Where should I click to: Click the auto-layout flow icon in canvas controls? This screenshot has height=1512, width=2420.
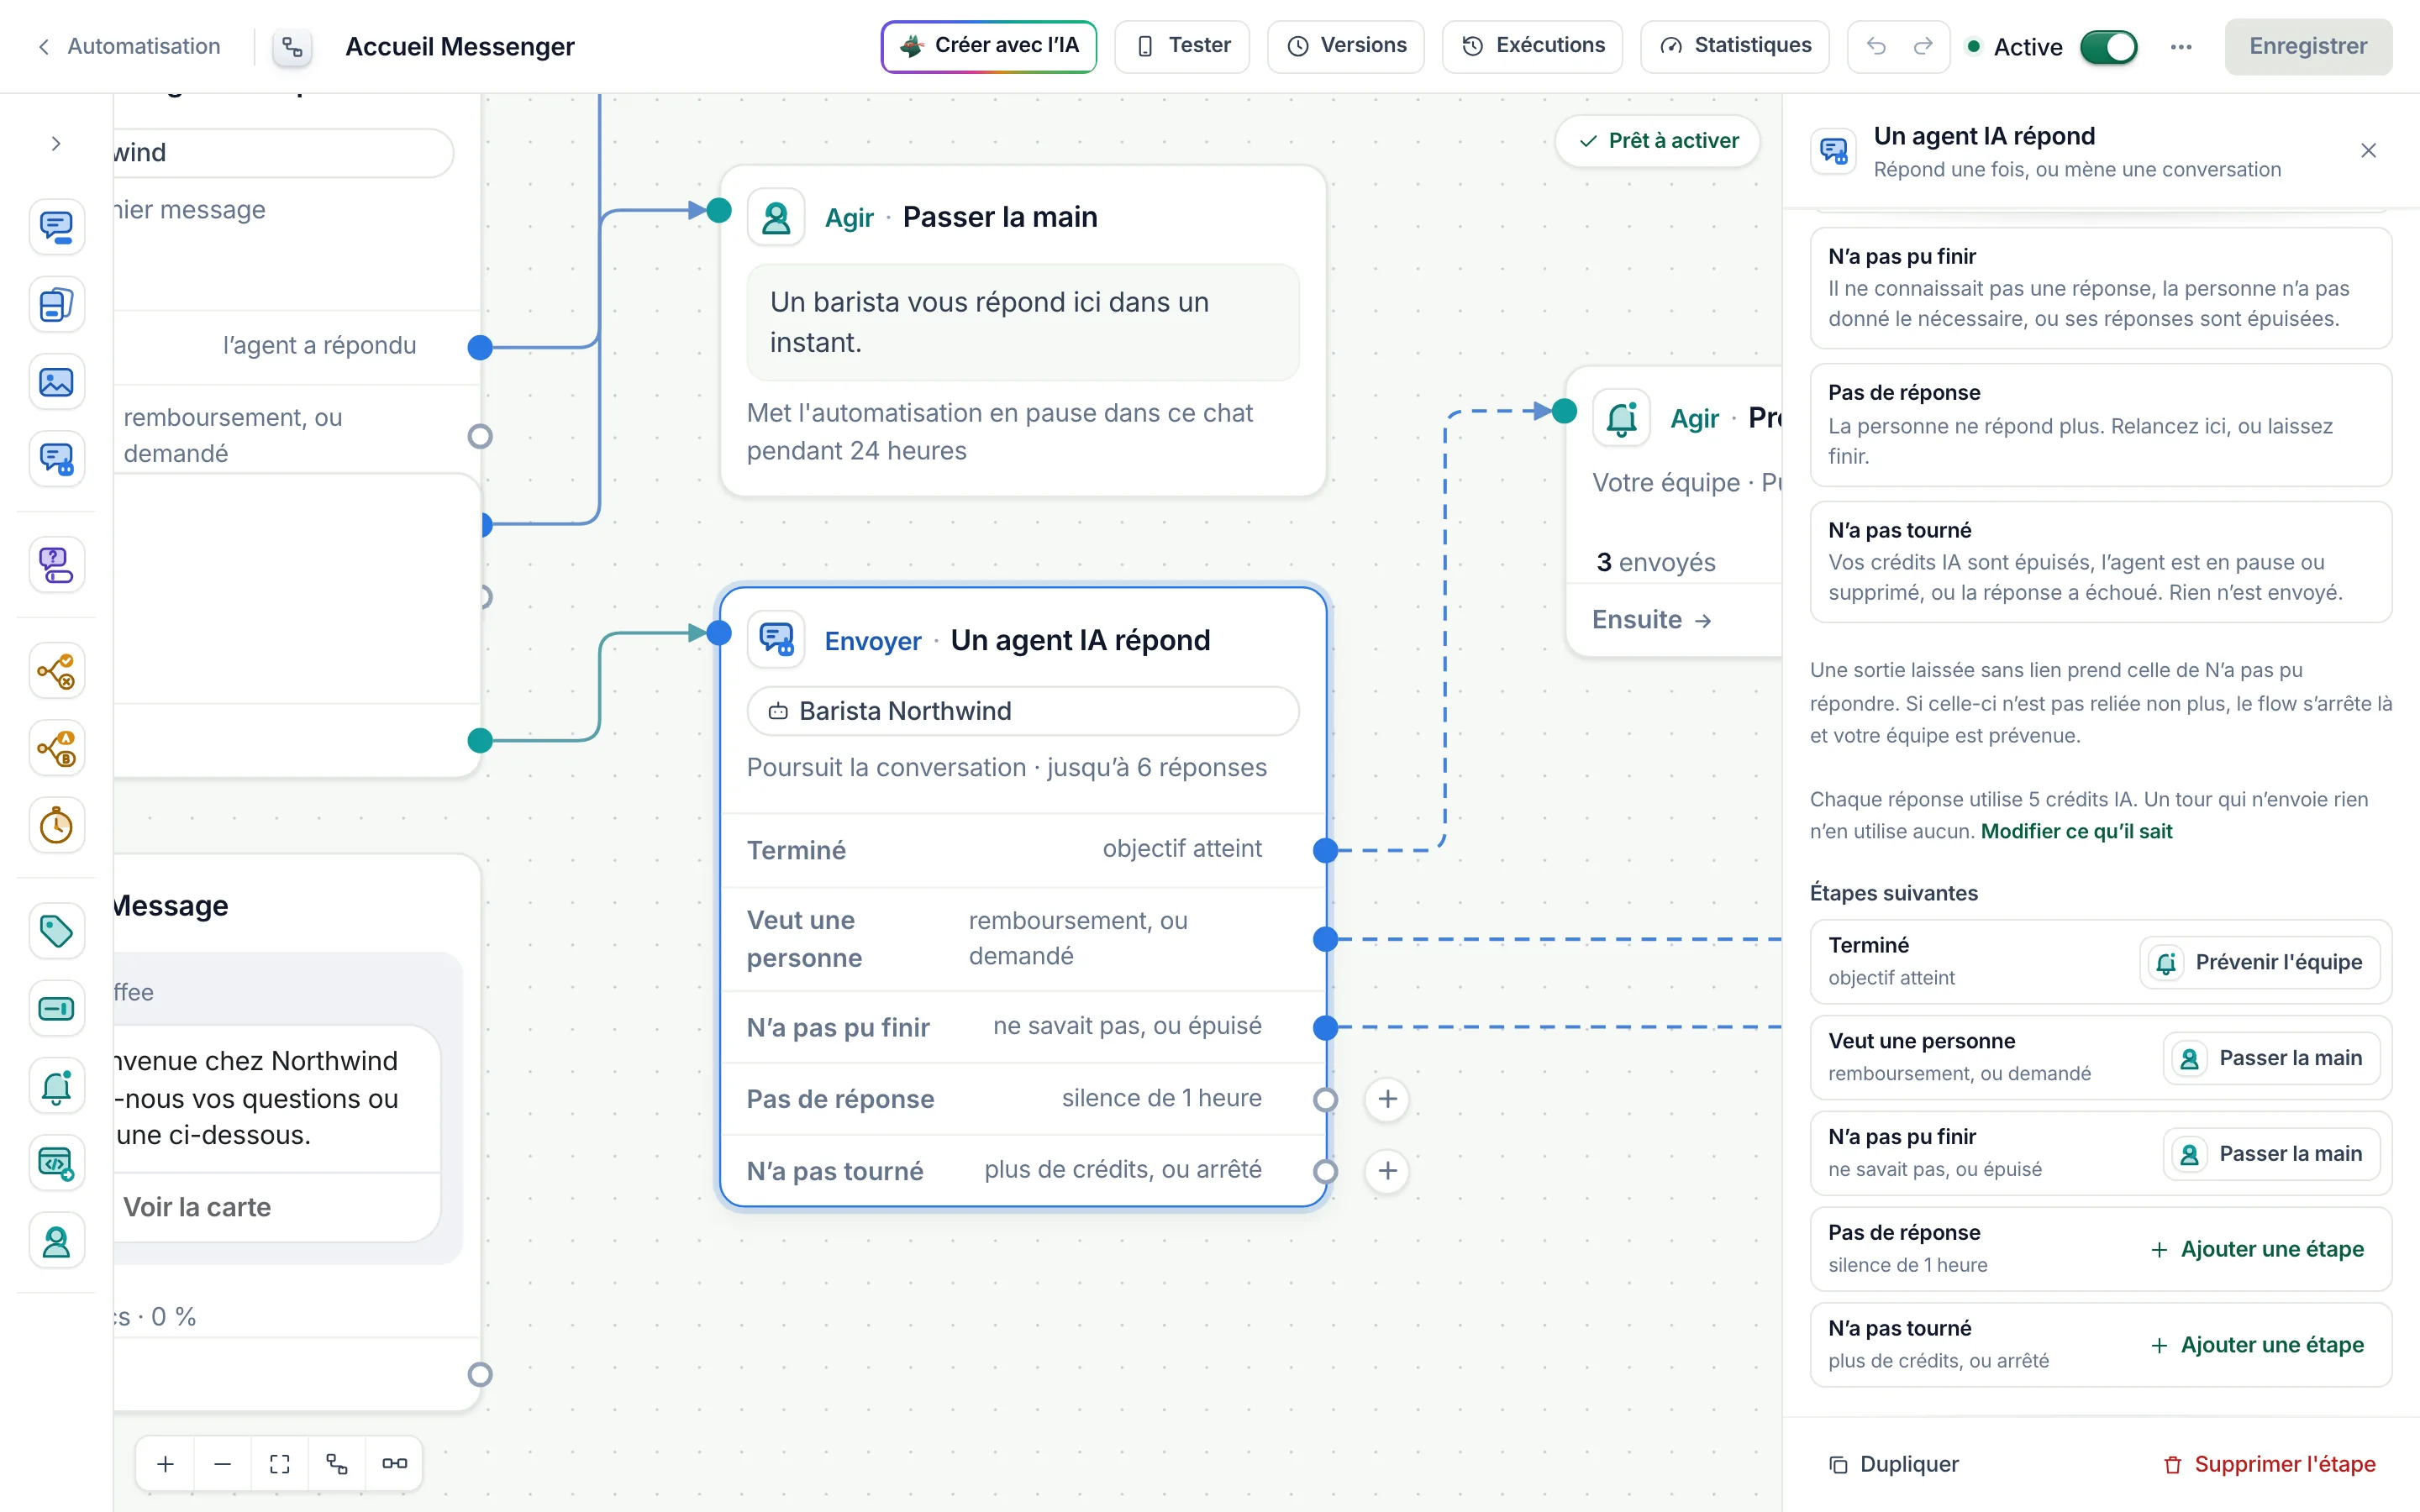point(336,1464)
